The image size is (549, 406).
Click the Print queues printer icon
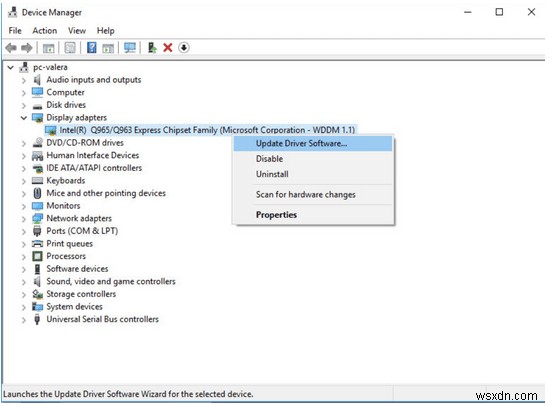(x=37, y=244)
